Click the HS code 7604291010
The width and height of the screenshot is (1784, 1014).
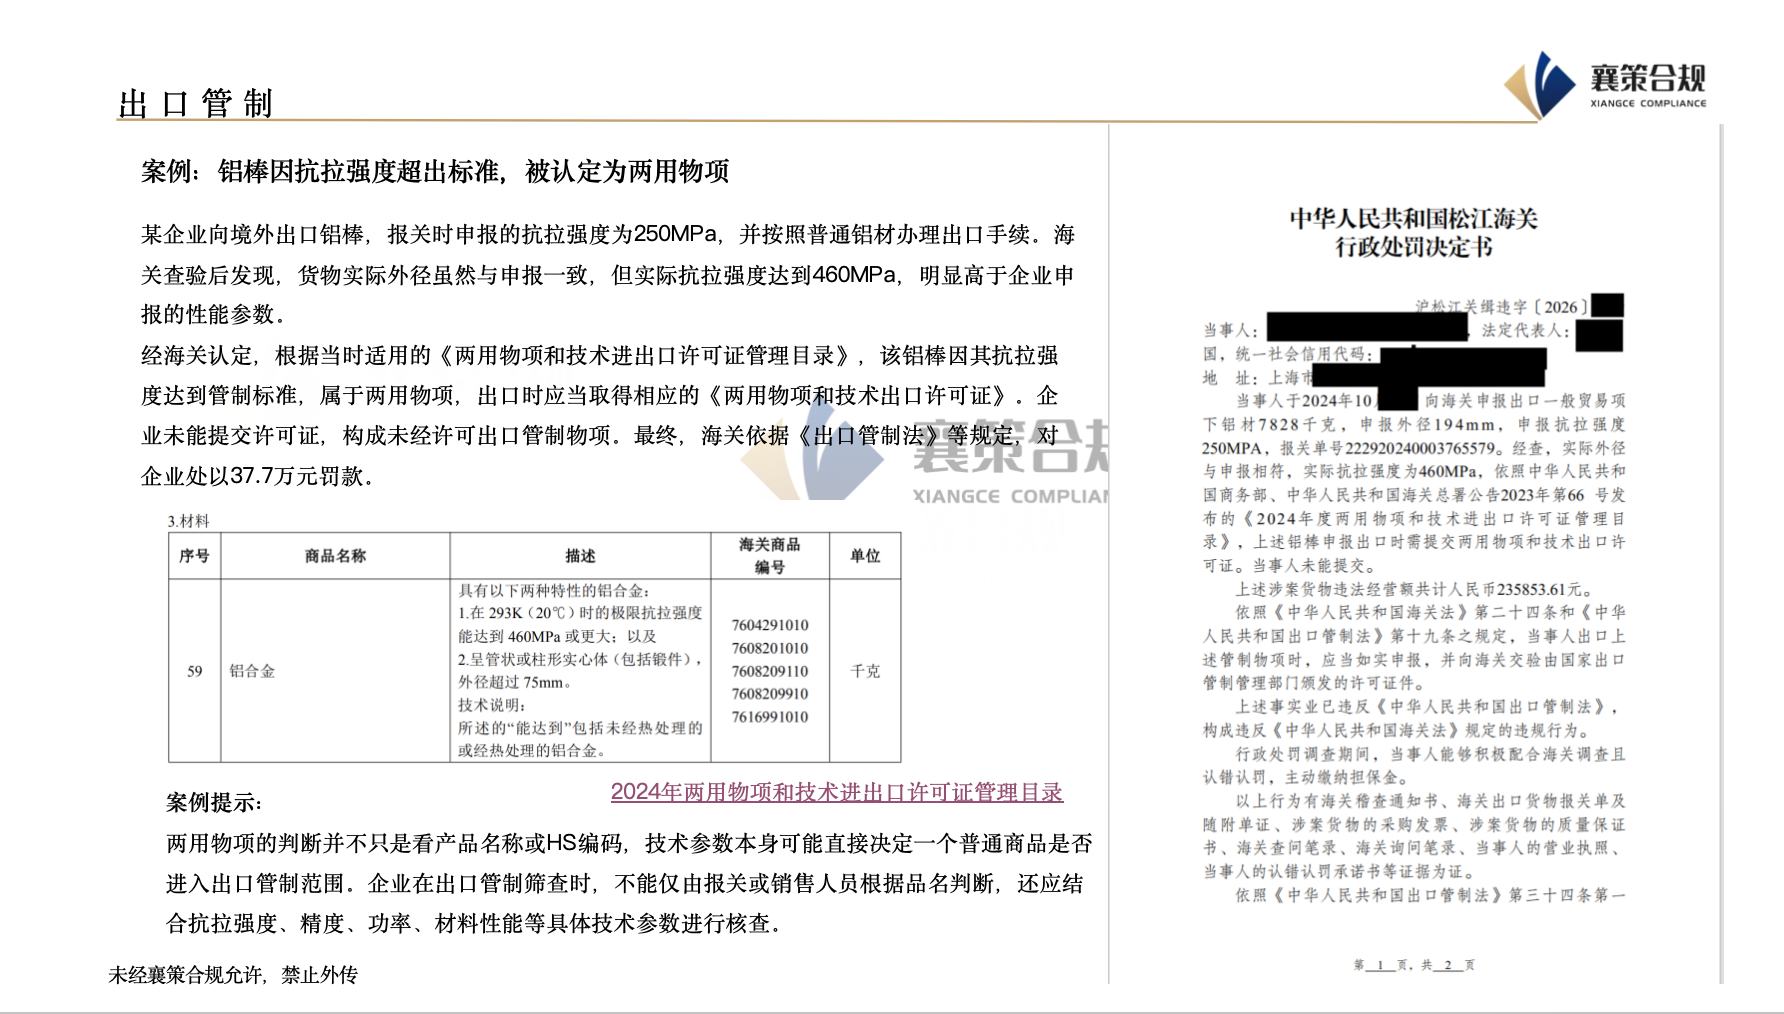tap(769, 625)
